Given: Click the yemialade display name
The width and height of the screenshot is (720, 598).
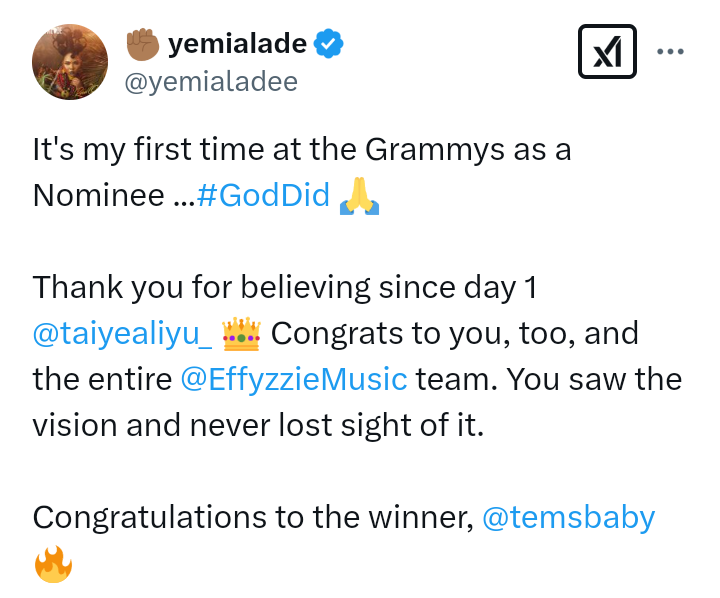Looking at the screenshot, I should [237, 44].
